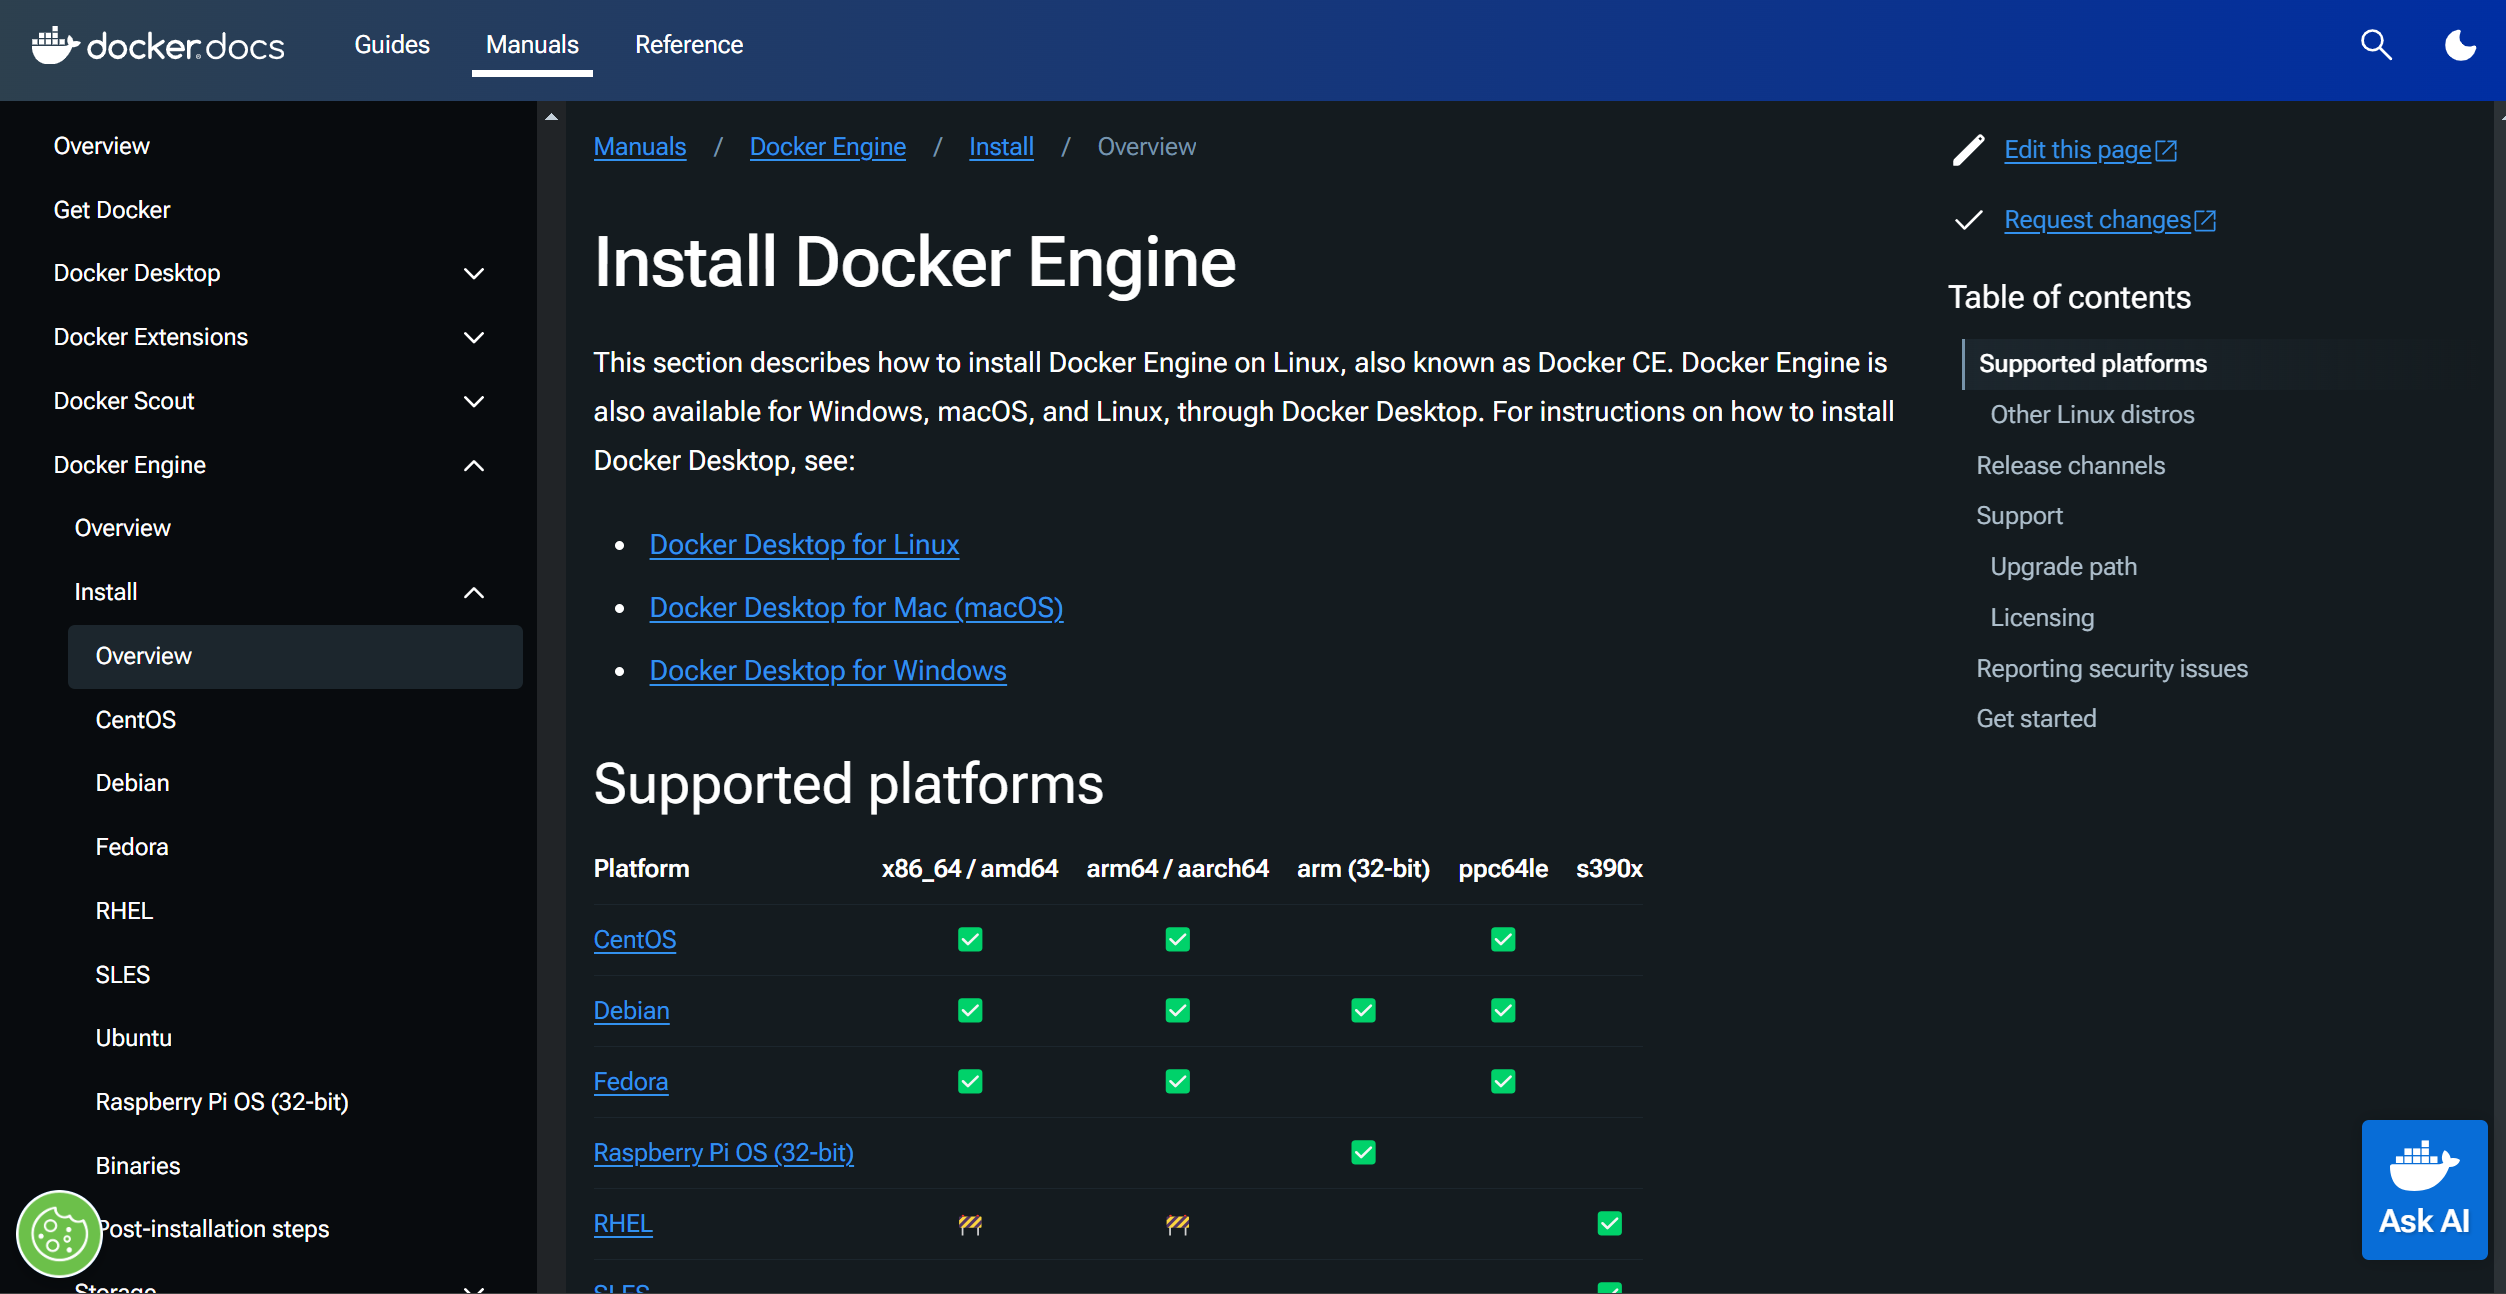The height and width of the screenshot is (1294, 2506).
Task: Open Debian link in platforms table
Action: pyautogui.click(x=632, y=1011)
